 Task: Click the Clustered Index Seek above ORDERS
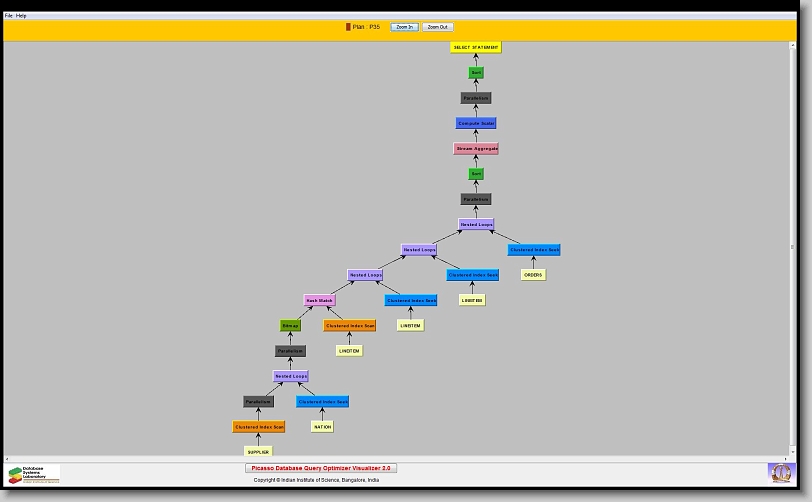click(x=533, y=250)
